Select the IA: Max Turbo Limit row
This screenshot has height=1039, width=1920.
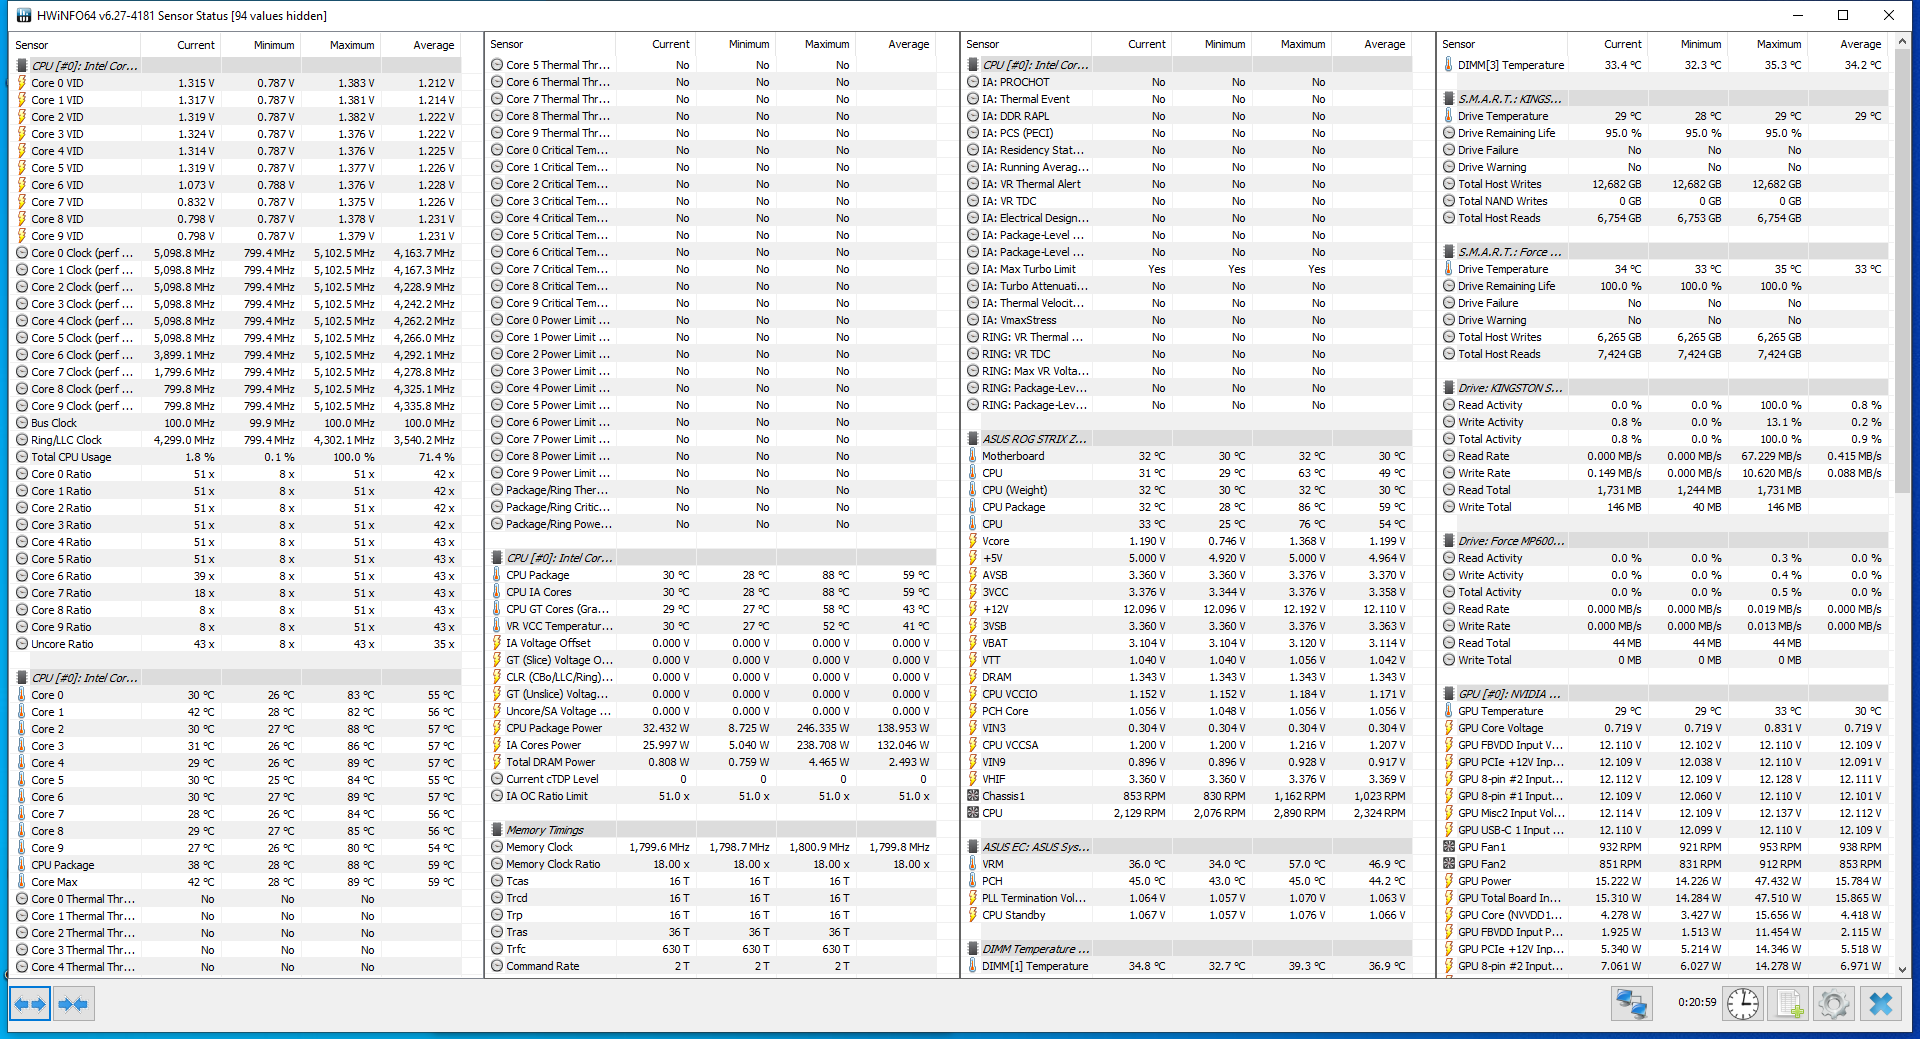(x=1188, y=269)
